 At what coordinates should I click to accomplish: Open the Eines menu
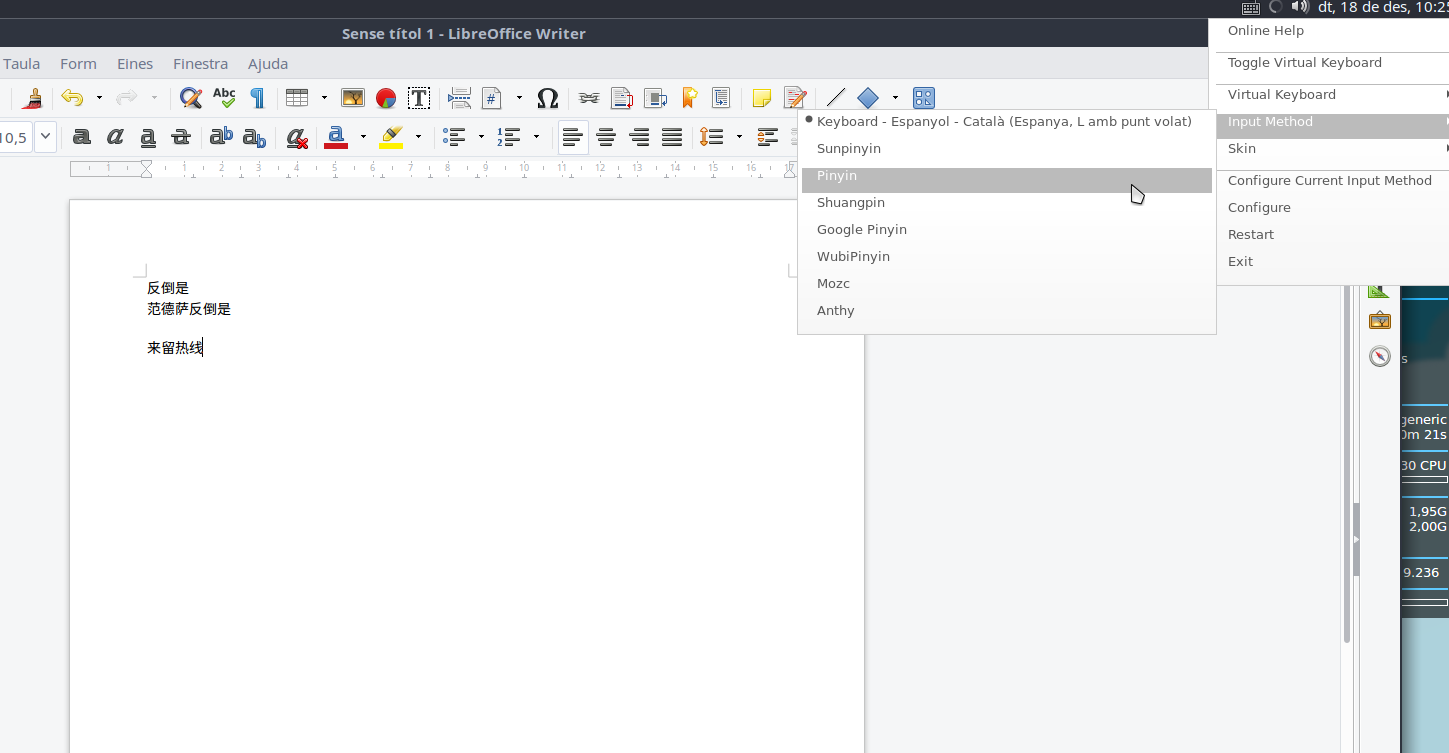(x=135, y=64)
